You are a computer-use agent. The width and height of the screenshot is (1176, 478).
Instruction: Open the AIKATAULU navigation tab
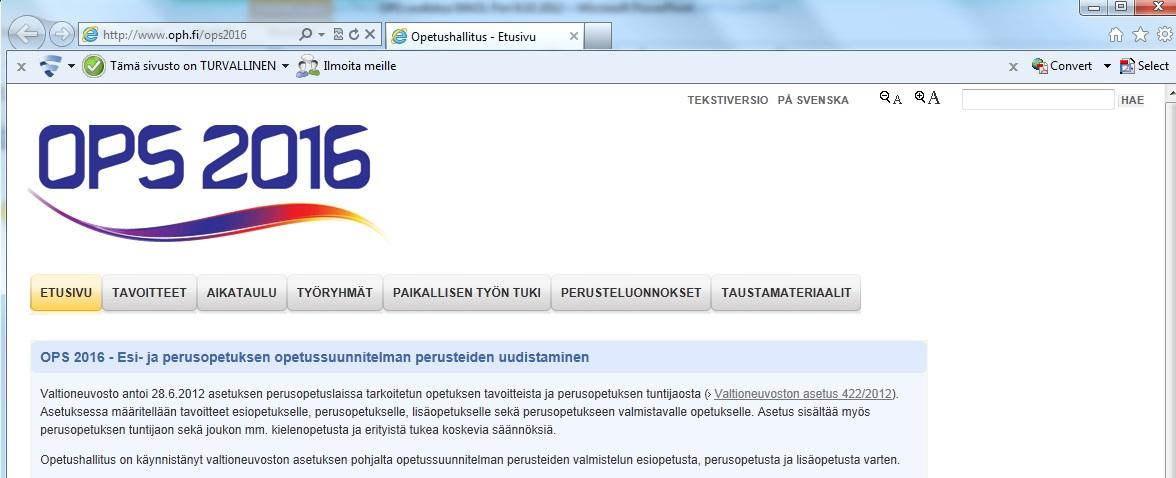(x=242, y=293)
